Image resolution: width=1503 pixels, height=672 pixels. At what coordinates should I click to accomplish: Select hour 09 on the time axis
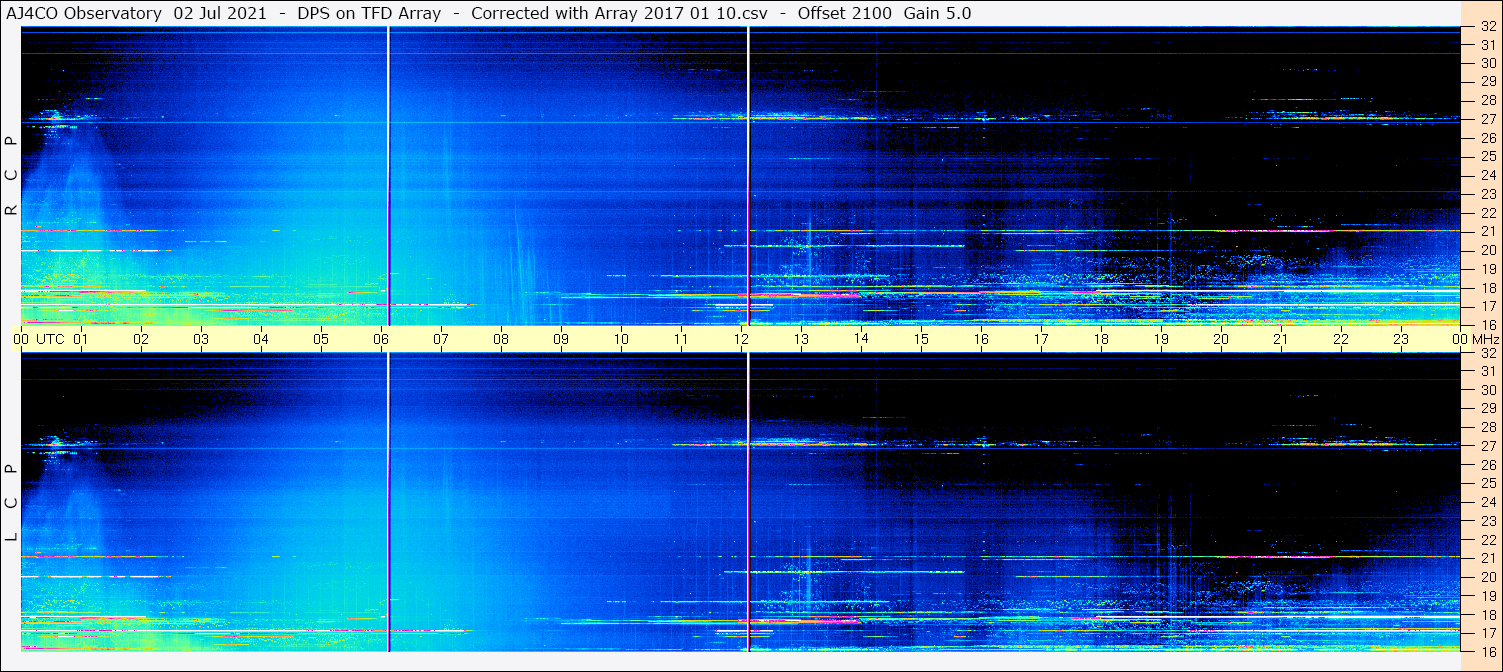point(561,339)
